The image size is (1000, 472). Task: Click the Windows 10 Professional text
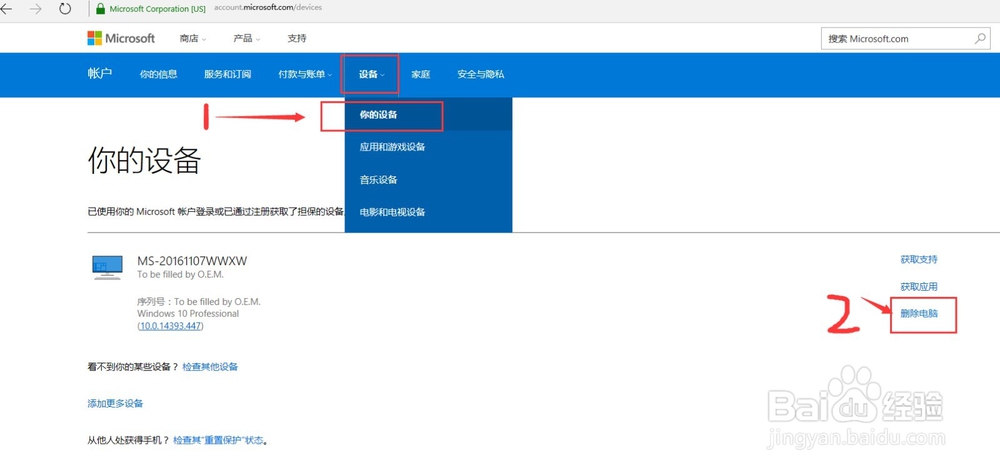click(188, 314)
